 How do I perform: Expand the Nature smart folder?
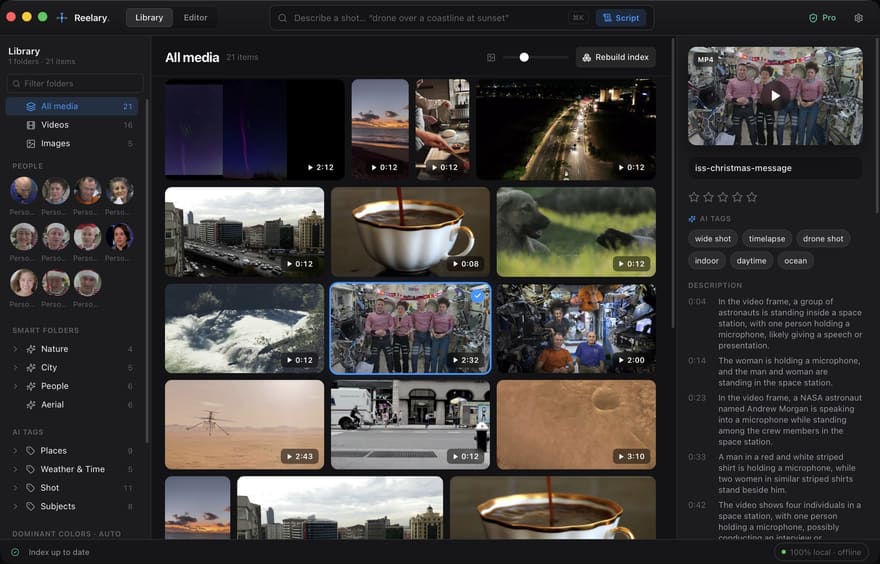pos(15,349)
